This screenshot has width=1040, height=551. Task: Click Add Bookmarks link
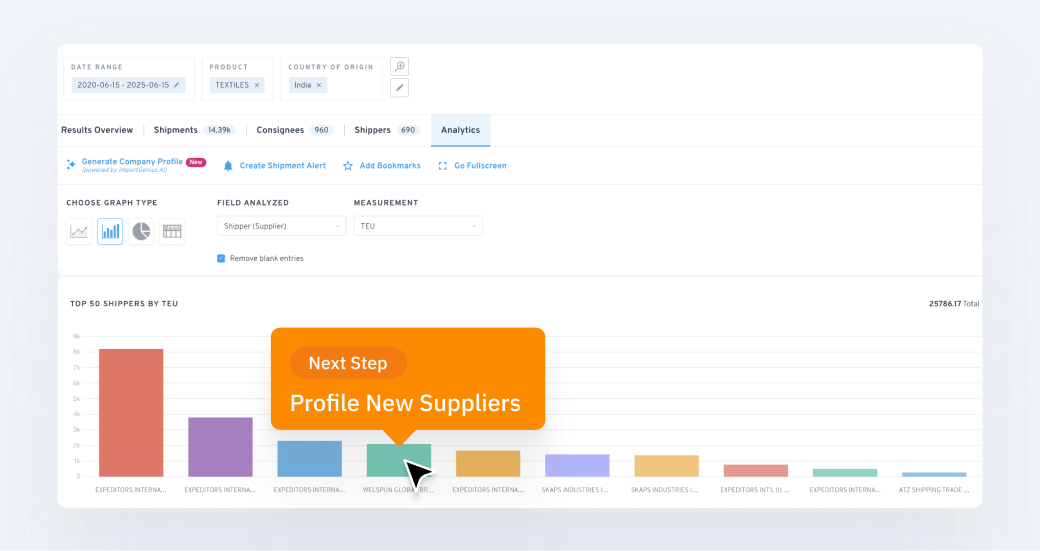pos(390,166)
